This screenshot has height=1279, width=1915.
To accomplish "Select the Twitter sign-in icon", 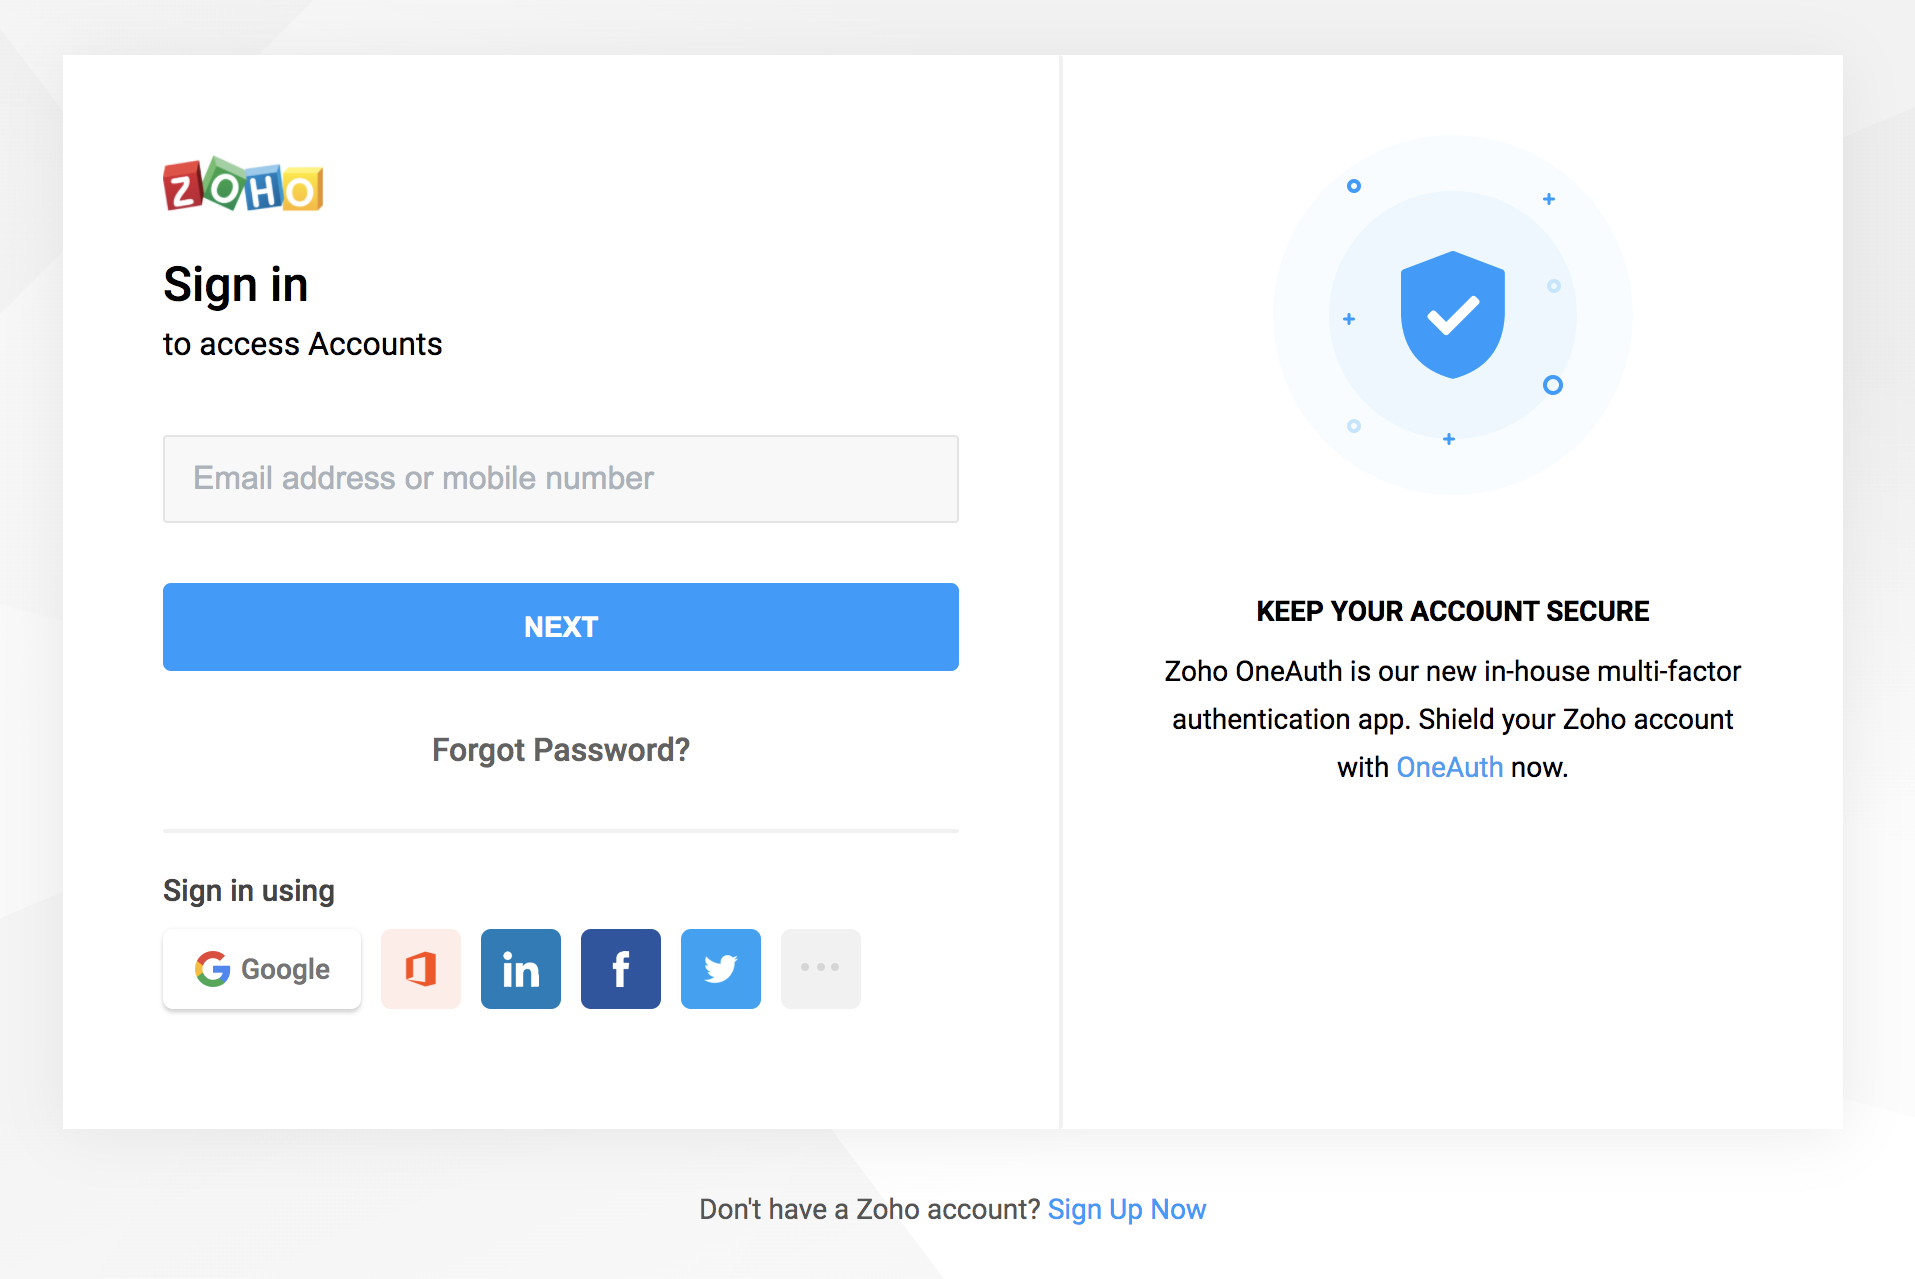I will [721, 969].
